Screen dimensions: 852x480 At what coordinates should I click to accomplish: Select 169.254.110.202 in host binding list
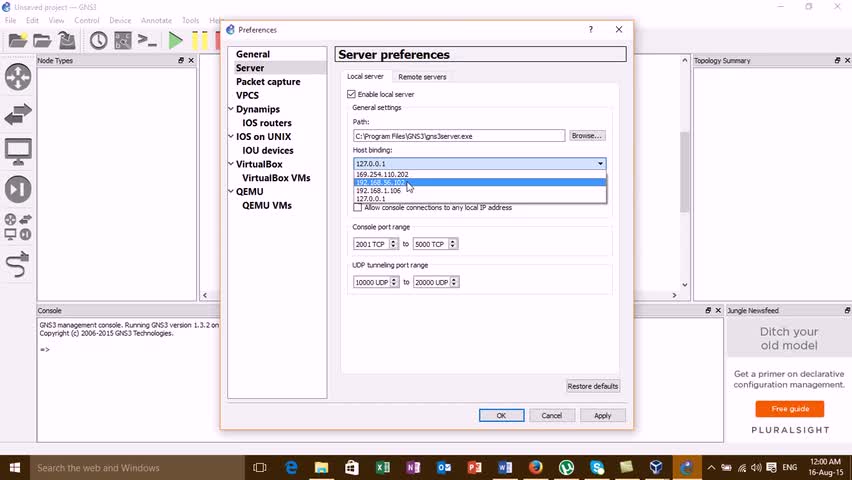480,174
